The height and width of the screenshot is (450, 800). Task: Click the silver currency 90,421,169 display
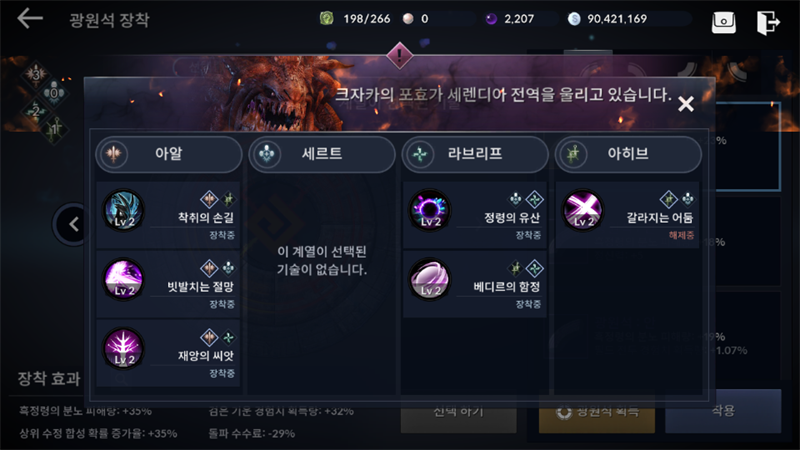(x=607, y=19)
